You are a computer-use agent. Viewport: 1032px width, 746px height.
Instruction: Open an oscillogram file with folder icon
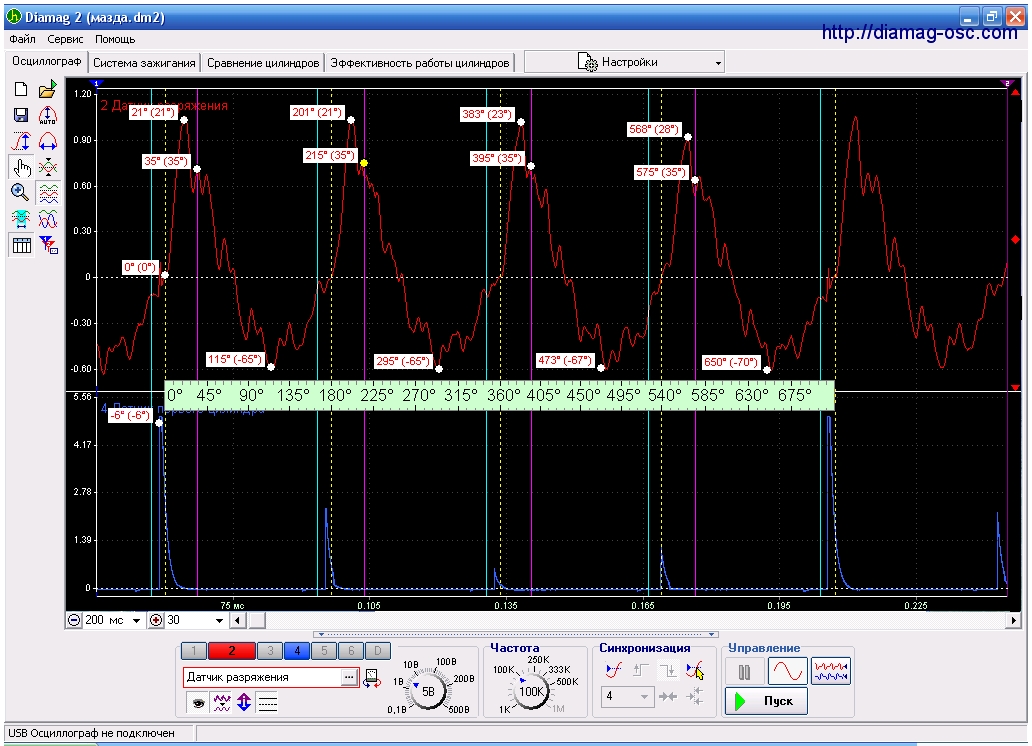tap(48, 90)
